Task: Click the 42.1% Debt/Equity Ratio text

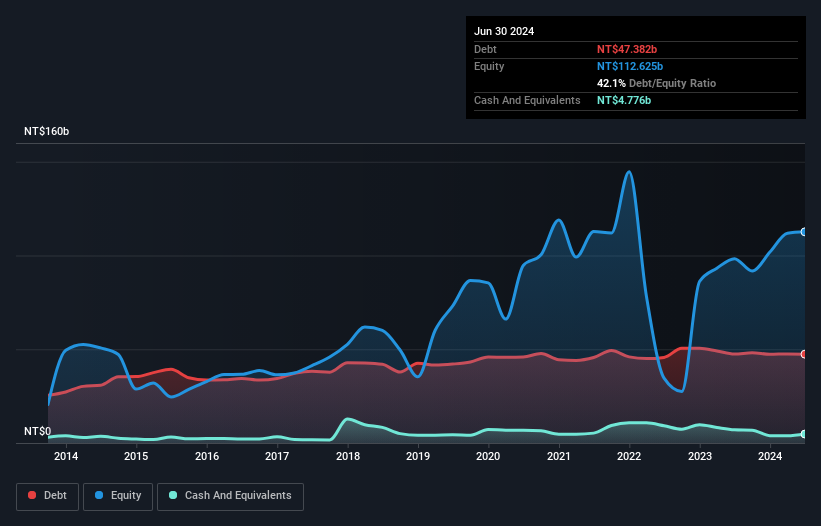Action: [x=657, y=83]
